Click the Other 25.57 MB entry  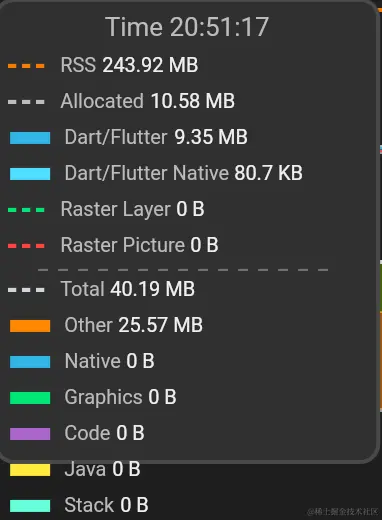133,325
